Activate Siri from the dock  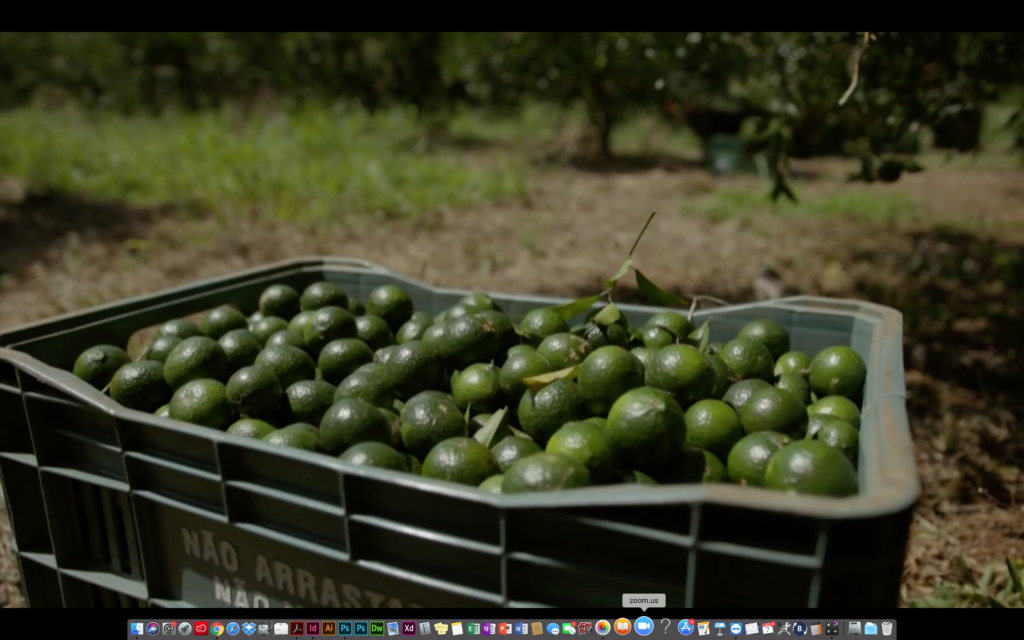(x=153, y=628)
